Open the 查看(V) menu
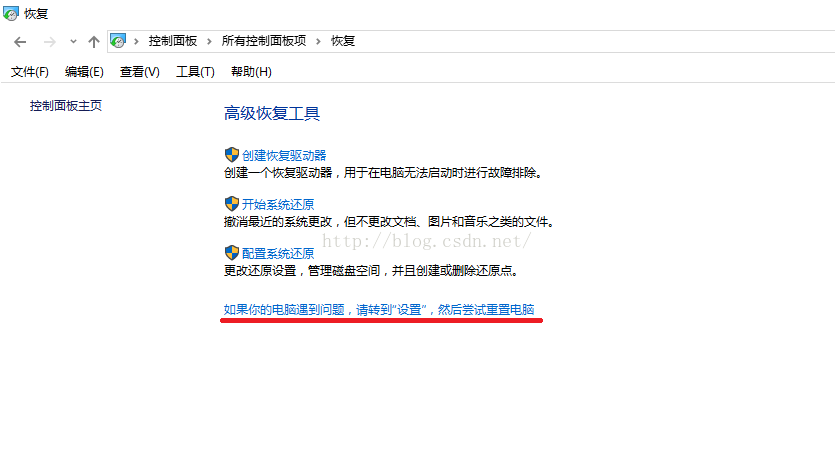This screenshot has height=460, width=835. [x=140, y=72]
